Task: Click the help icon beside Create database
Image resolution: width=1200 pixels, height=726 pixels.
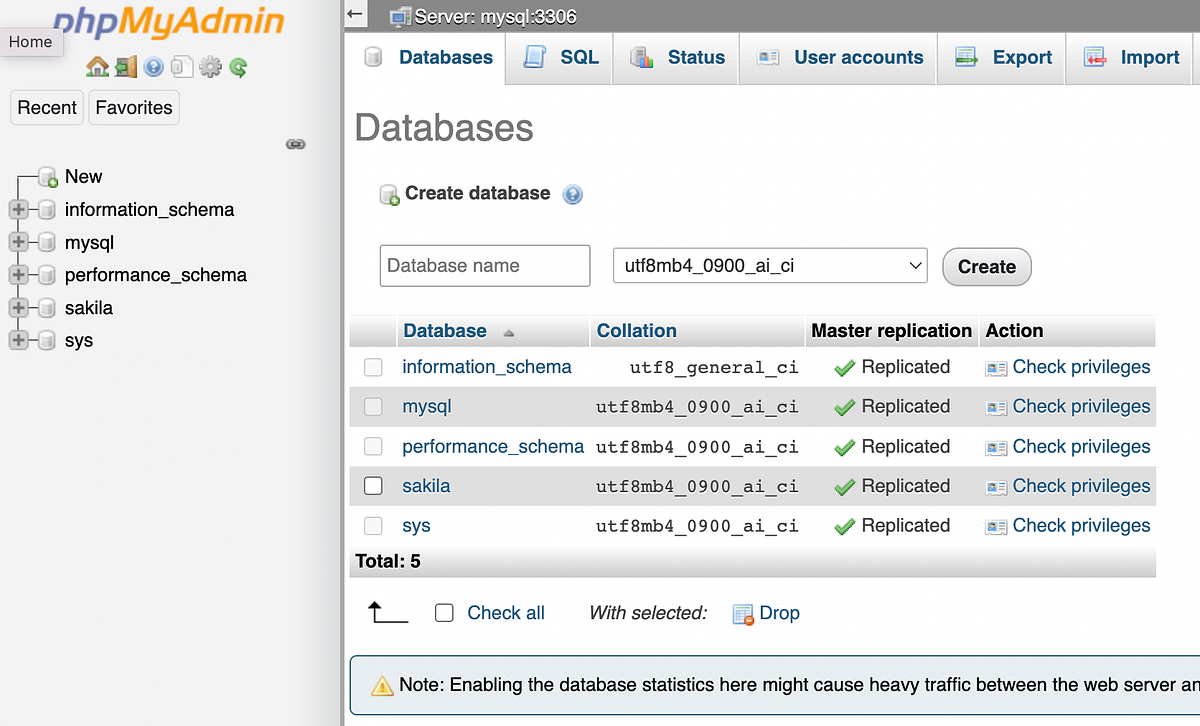Action: (x=572, y=194)
